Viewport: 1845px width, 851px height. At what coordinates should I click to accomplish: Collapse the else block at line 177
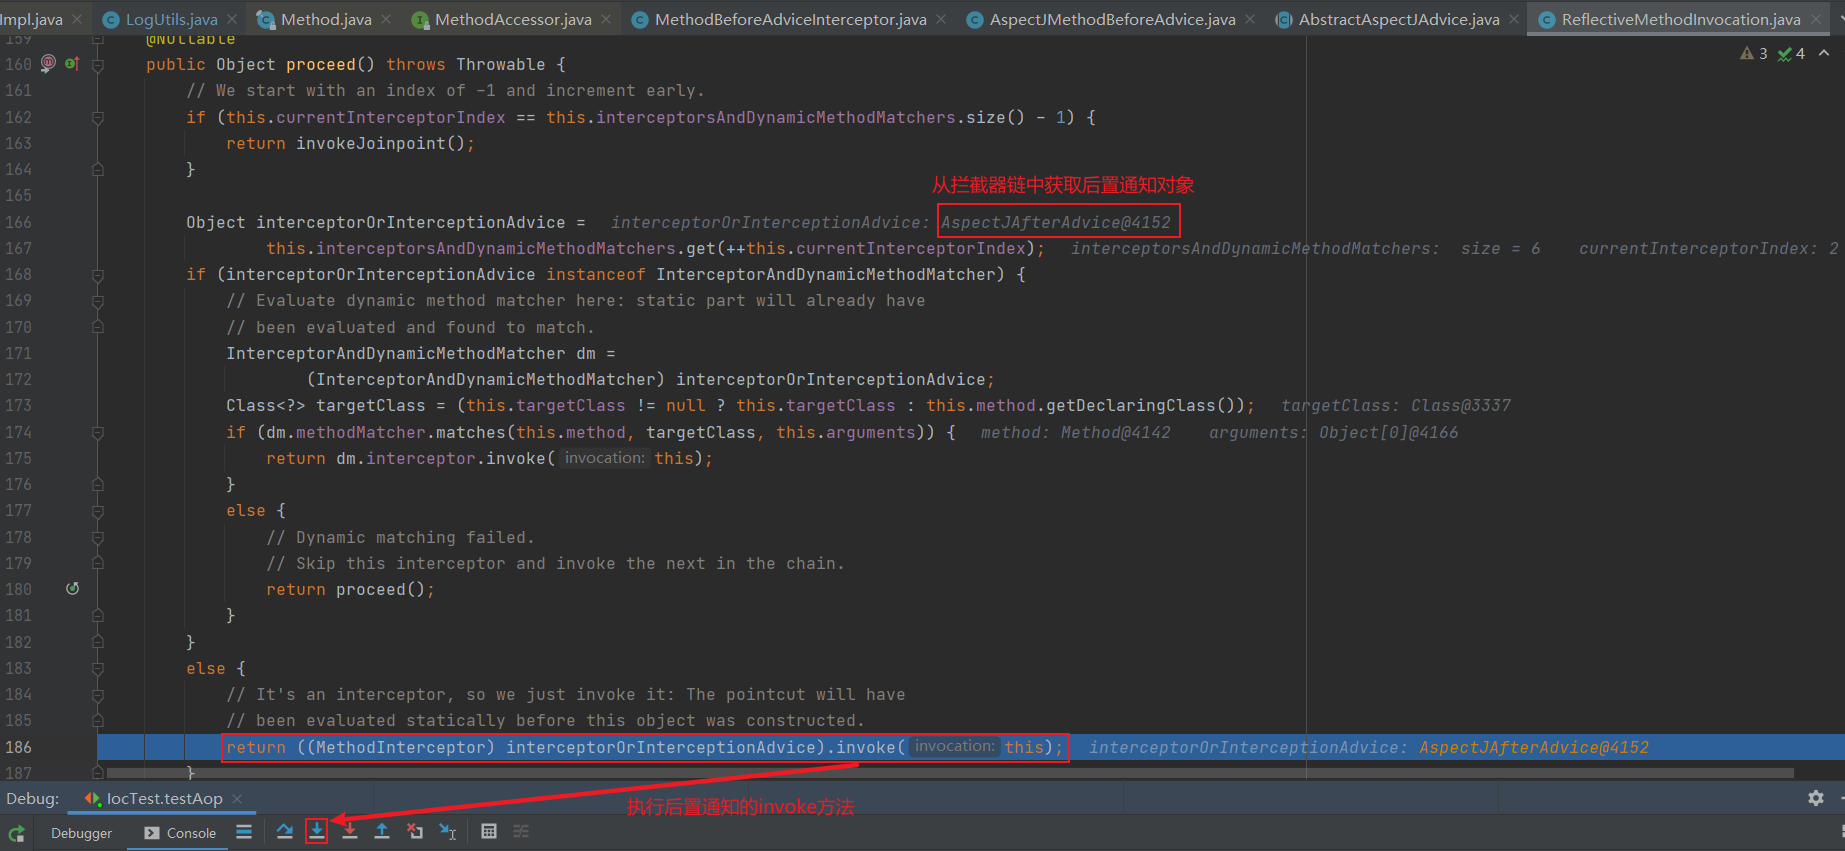(x=98, y=510)
